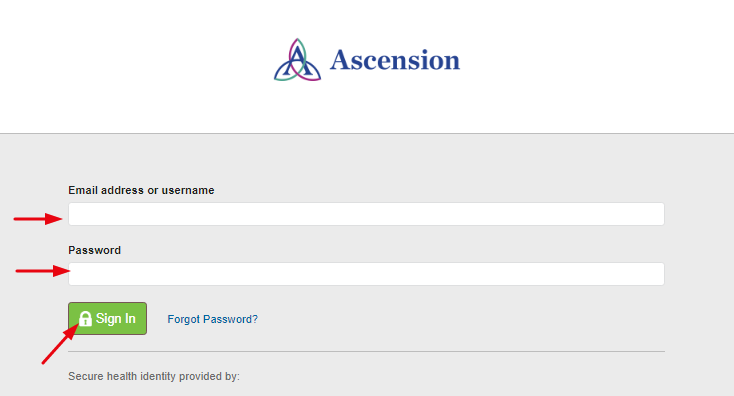The width and height of the screenshot is (734, 396).
Task: Click the Ascension wordmark text
Action: tap(395, 60)
